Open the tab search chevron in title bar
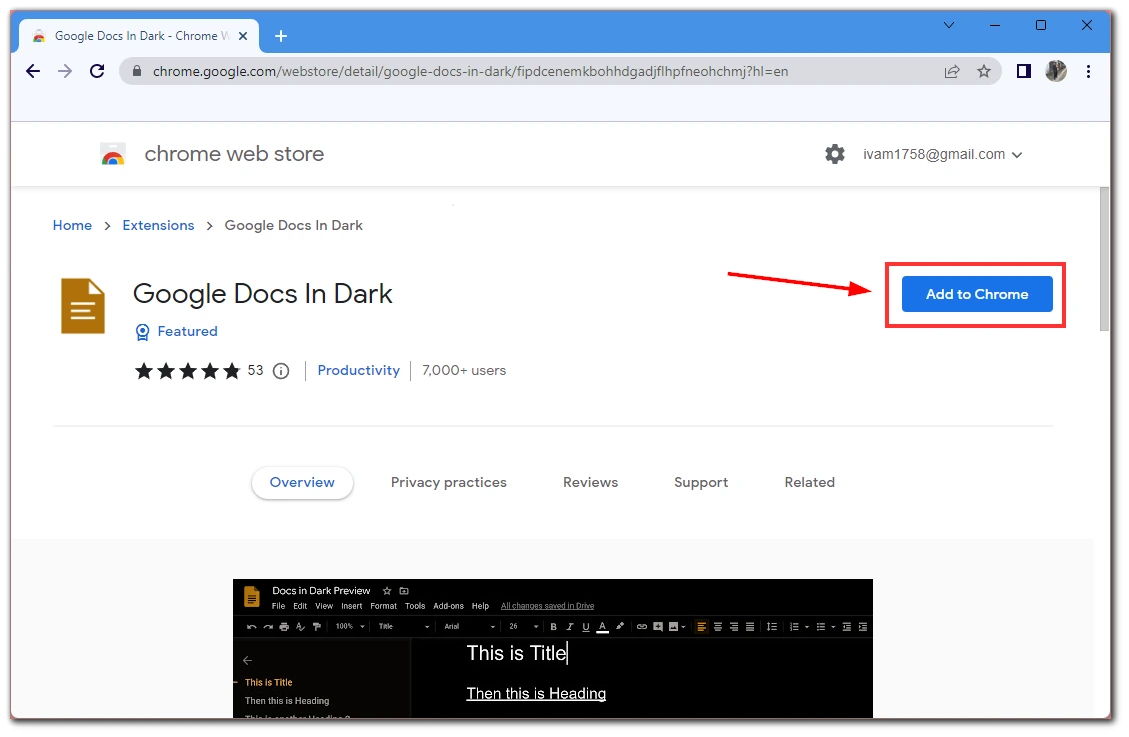 tap(949, 25)
